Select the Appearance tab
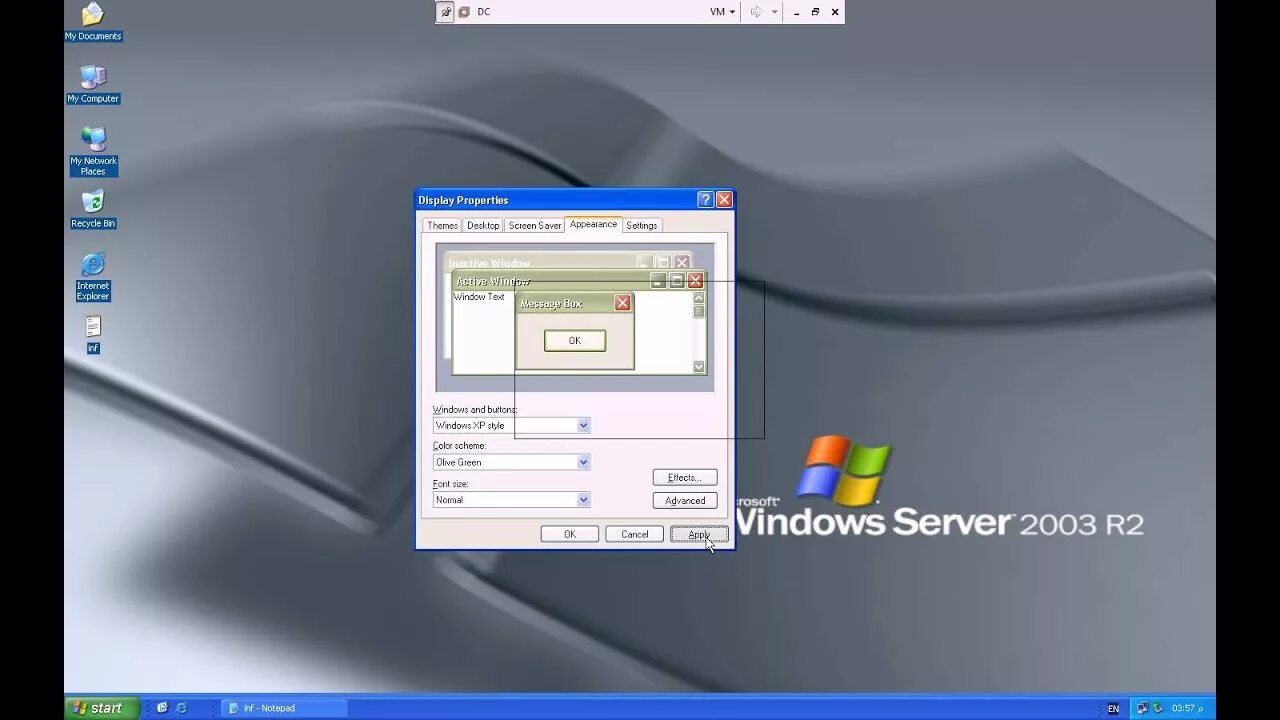 593,224
